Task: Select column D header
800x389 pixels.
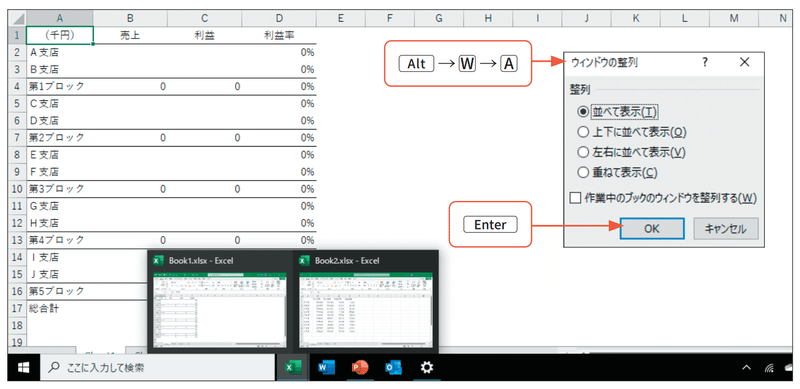Action: (x=279, y=18)
